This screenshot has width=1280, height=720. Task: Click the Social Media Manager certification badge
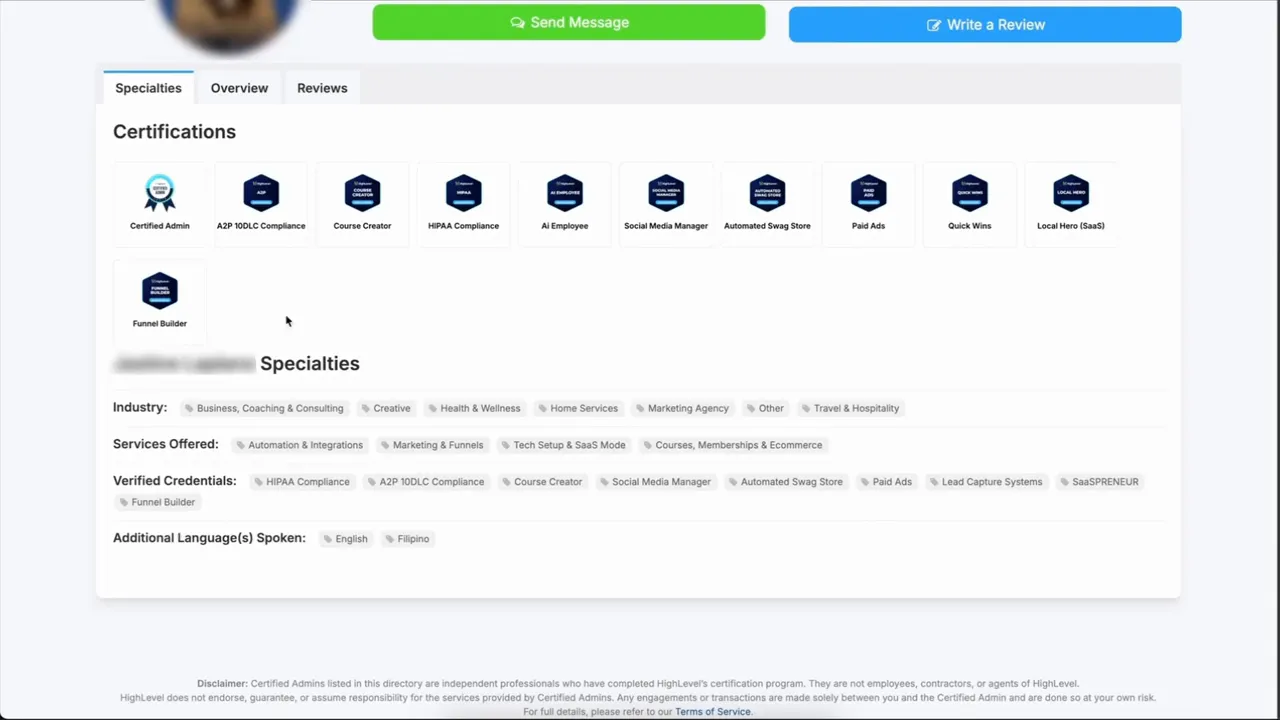666,193
